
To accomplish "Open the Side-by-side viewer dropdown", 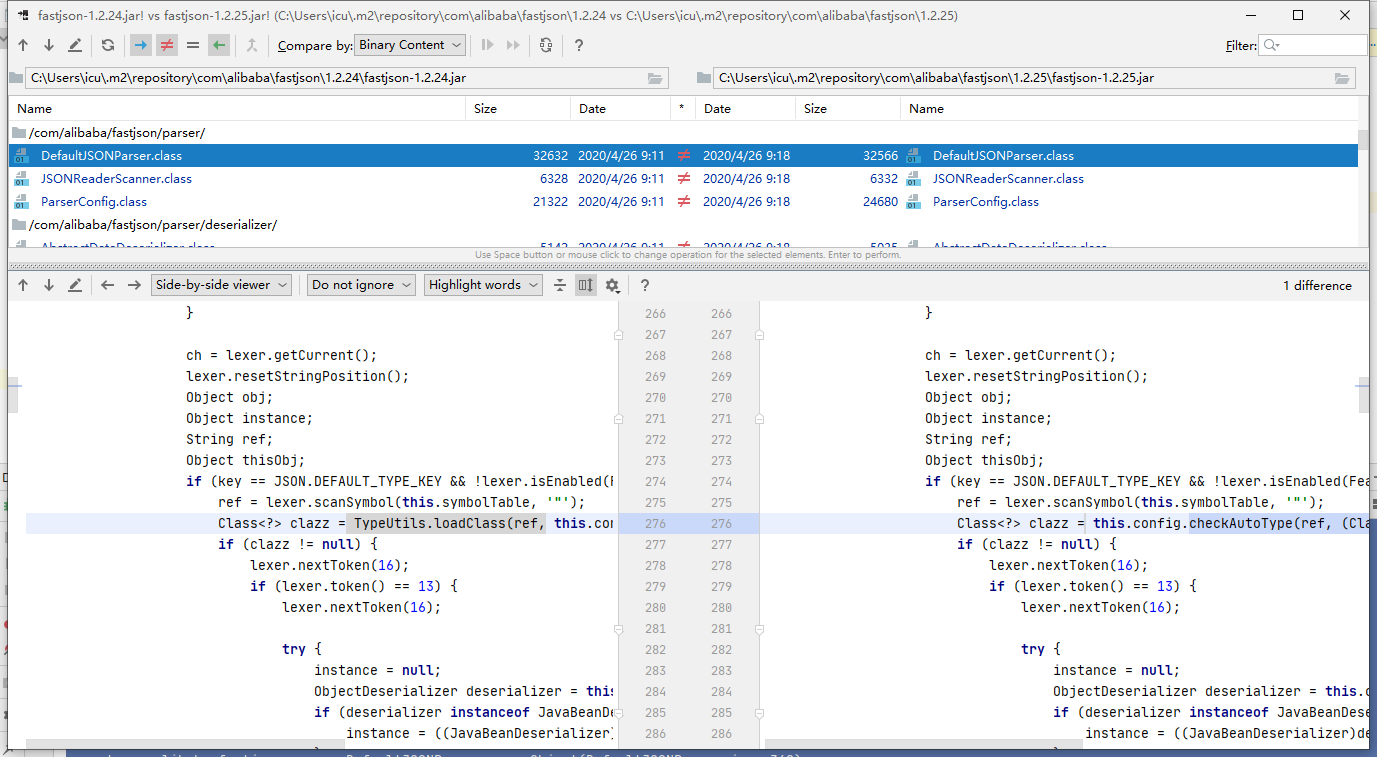I will click(222, 285).
